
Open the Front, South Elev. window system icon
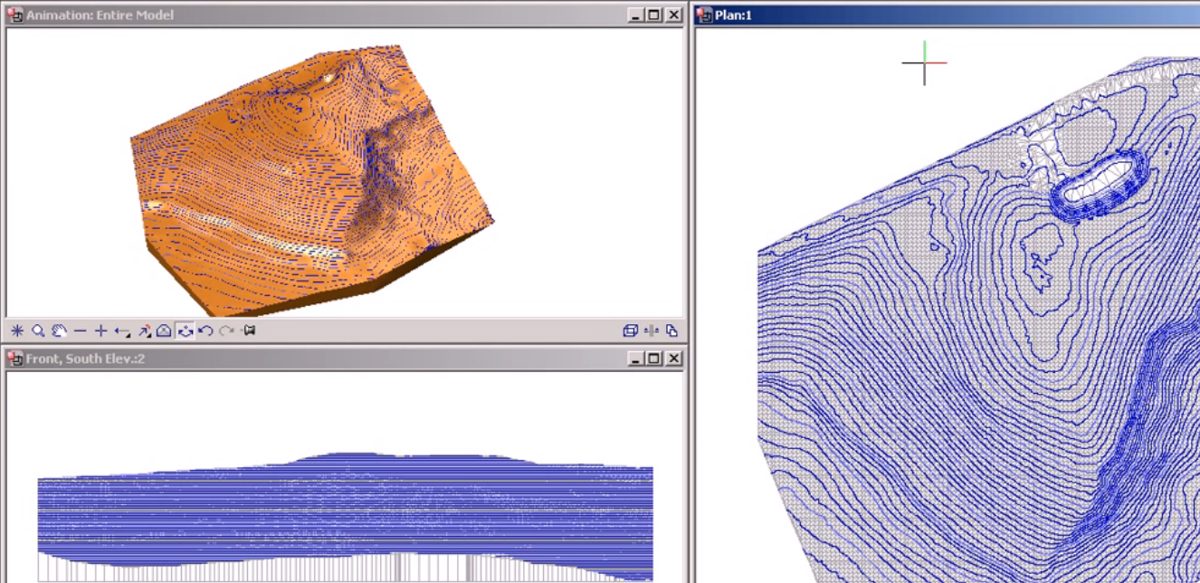point(16,357)
